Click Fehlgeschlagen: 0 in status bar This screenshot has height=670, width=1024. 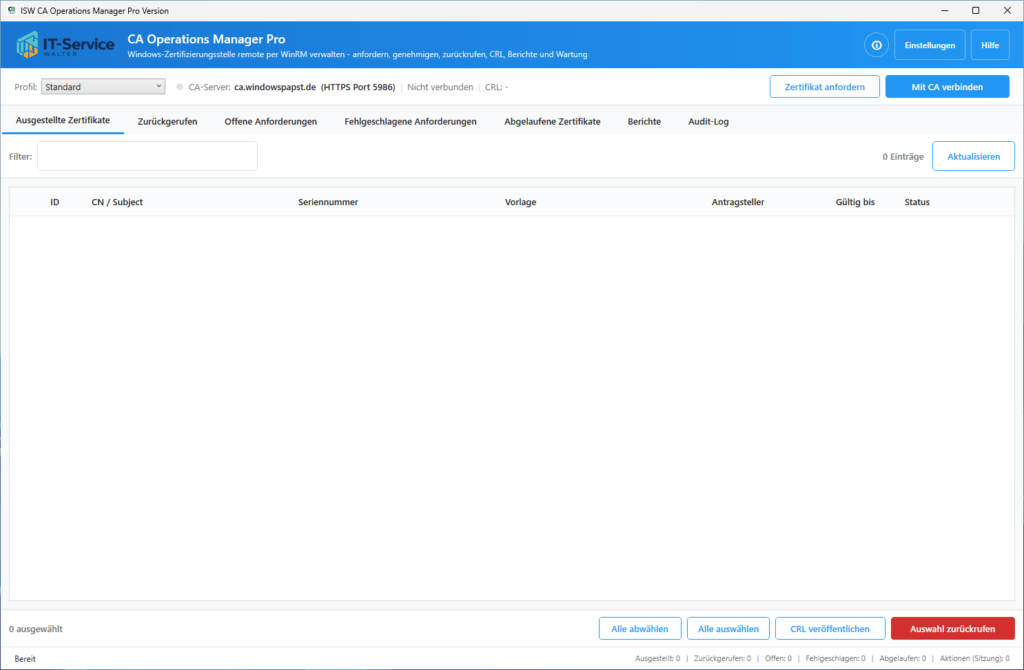click(835, 658)
